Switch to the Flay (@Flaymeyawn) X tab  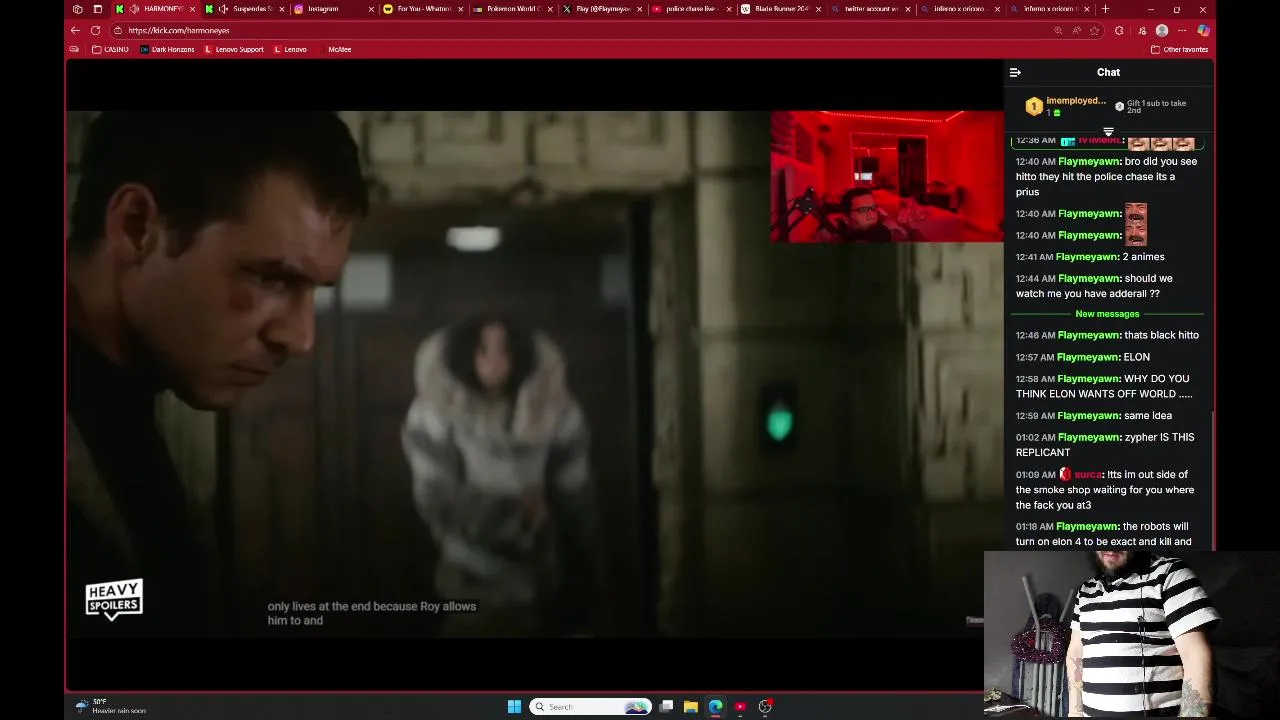pos(601,9)
